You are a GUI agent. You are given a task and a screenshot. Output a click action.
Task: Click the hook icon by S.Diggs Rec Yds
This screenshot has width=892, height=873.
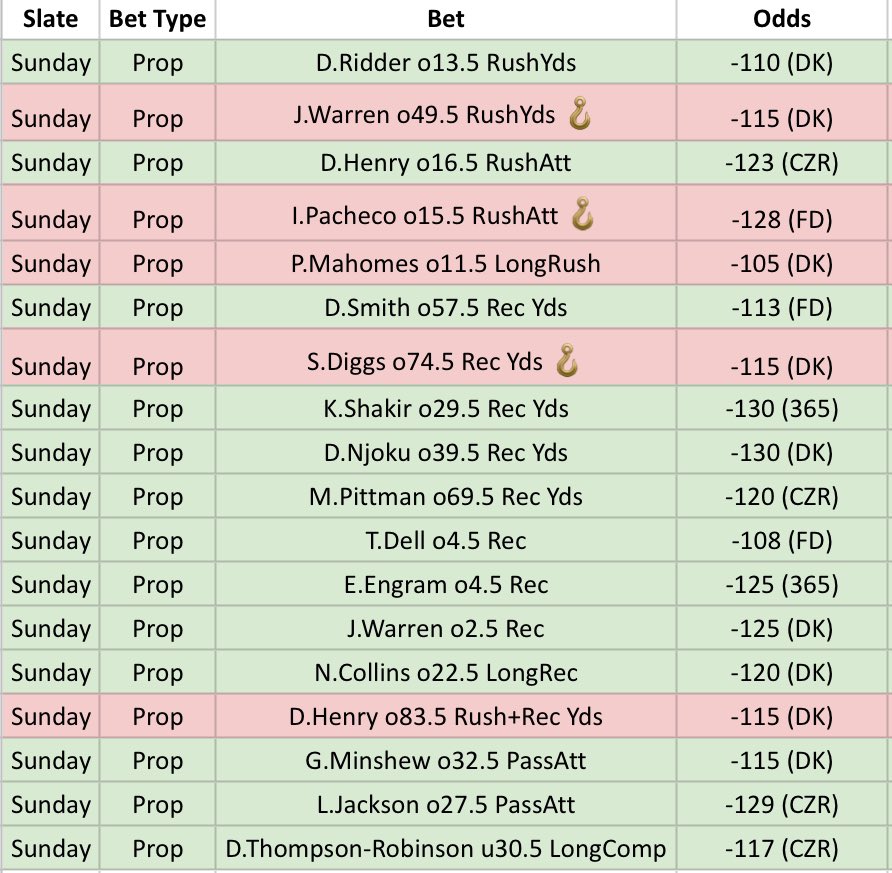567,360
